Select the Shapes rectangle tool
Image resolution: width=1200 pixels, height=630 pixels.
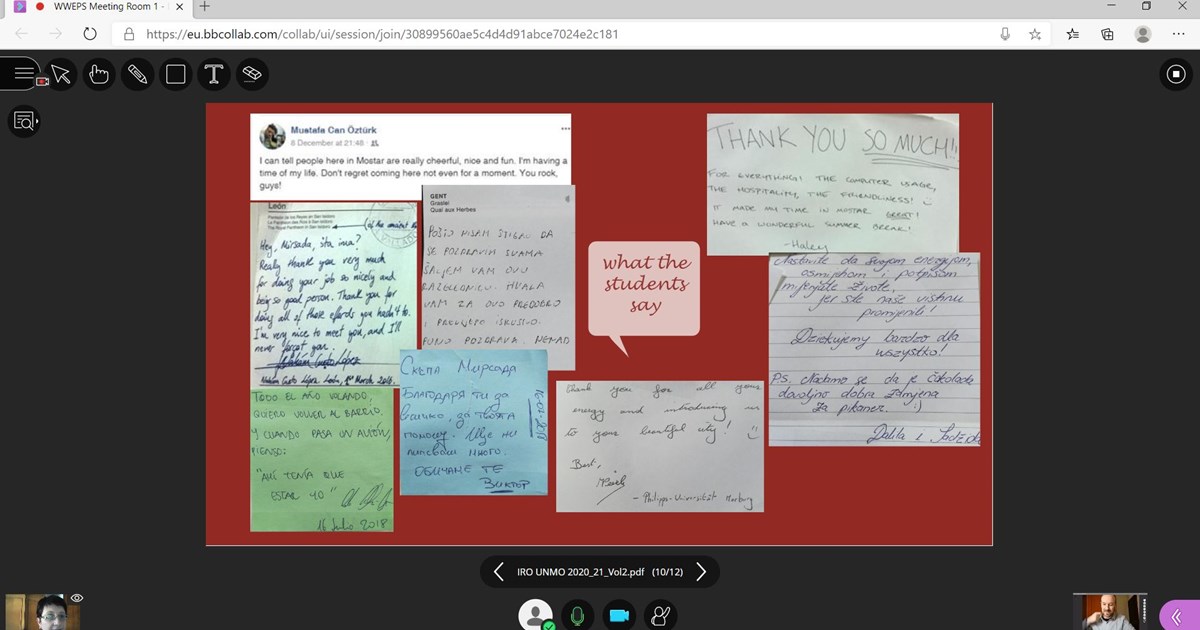175,74
